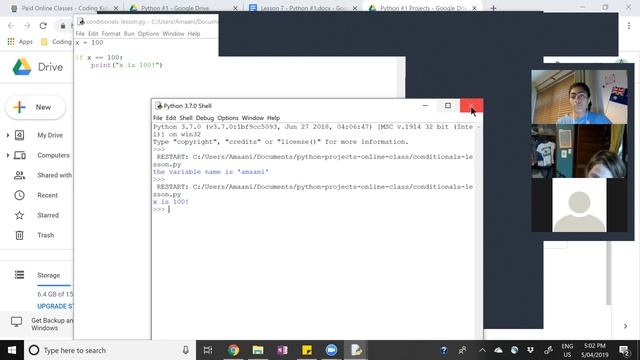Open Help menu in Python Shell
This screenshot has width=640, height=360.
pyautogui.click(x=273, y=118)
